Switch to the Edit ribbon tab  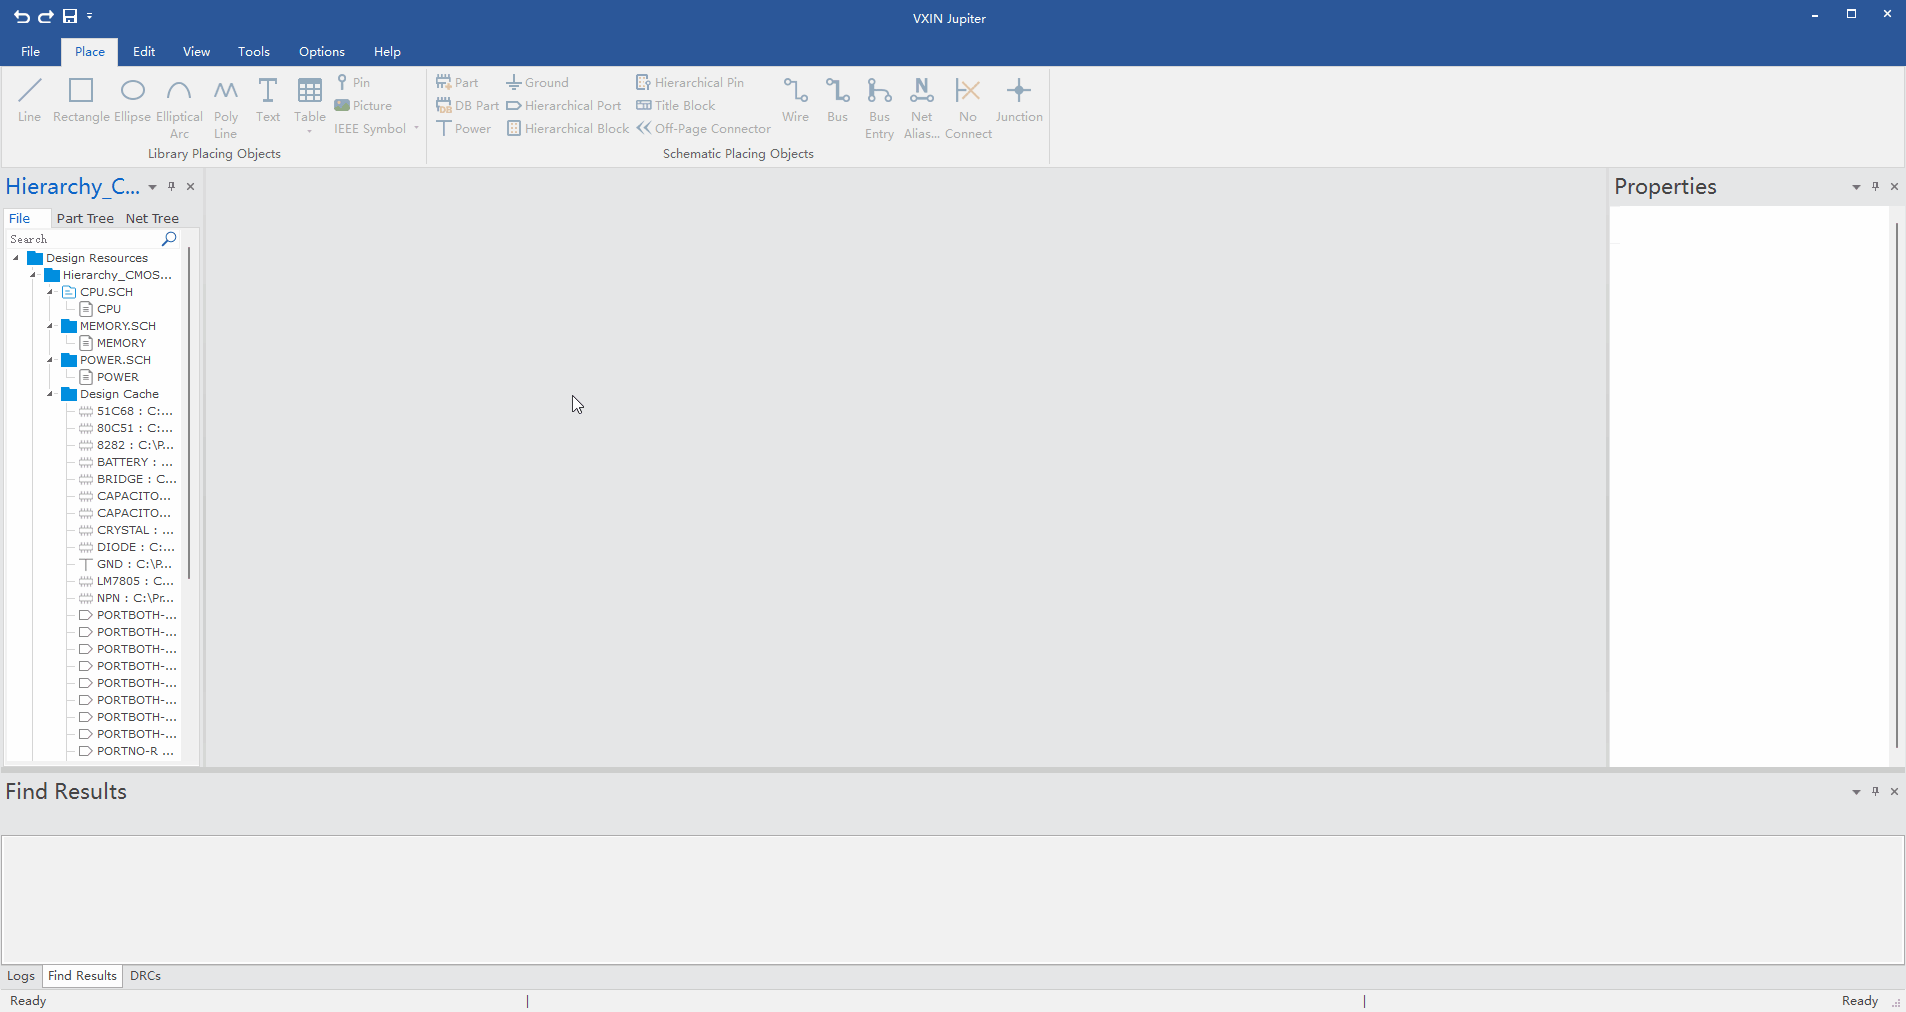(x=144, y=52)
